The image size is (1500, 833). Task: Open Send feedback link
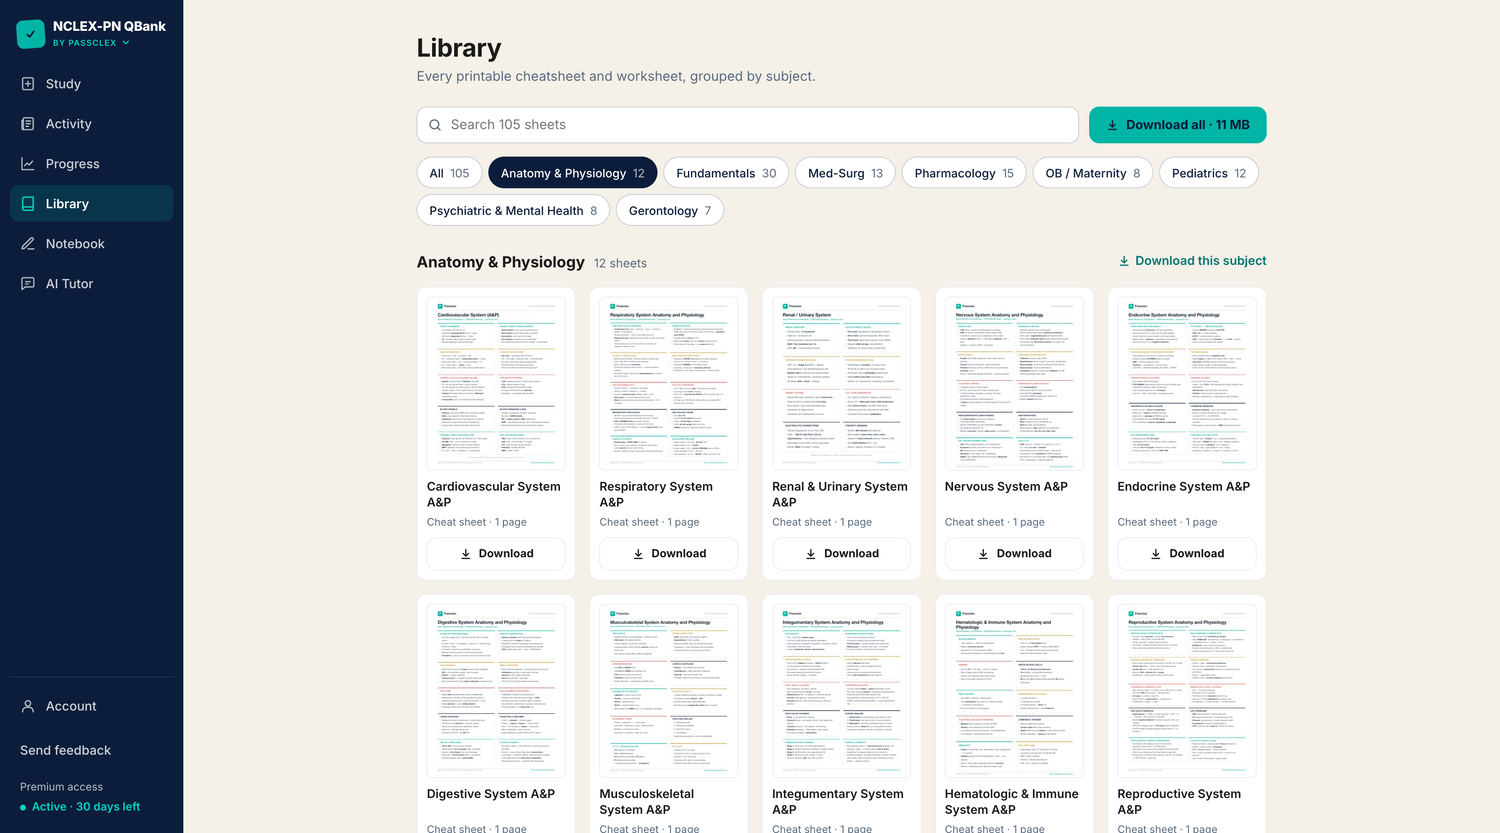point(65,750)
